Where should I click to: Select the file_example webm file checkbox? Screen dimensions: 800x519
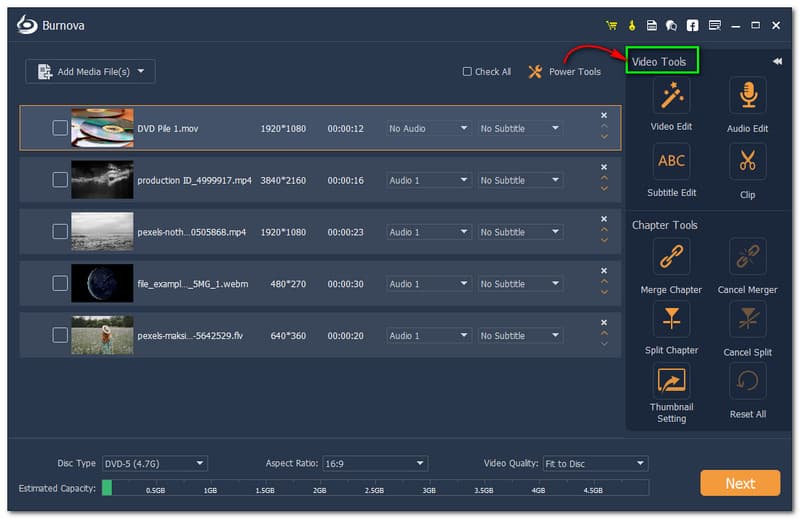60,284
